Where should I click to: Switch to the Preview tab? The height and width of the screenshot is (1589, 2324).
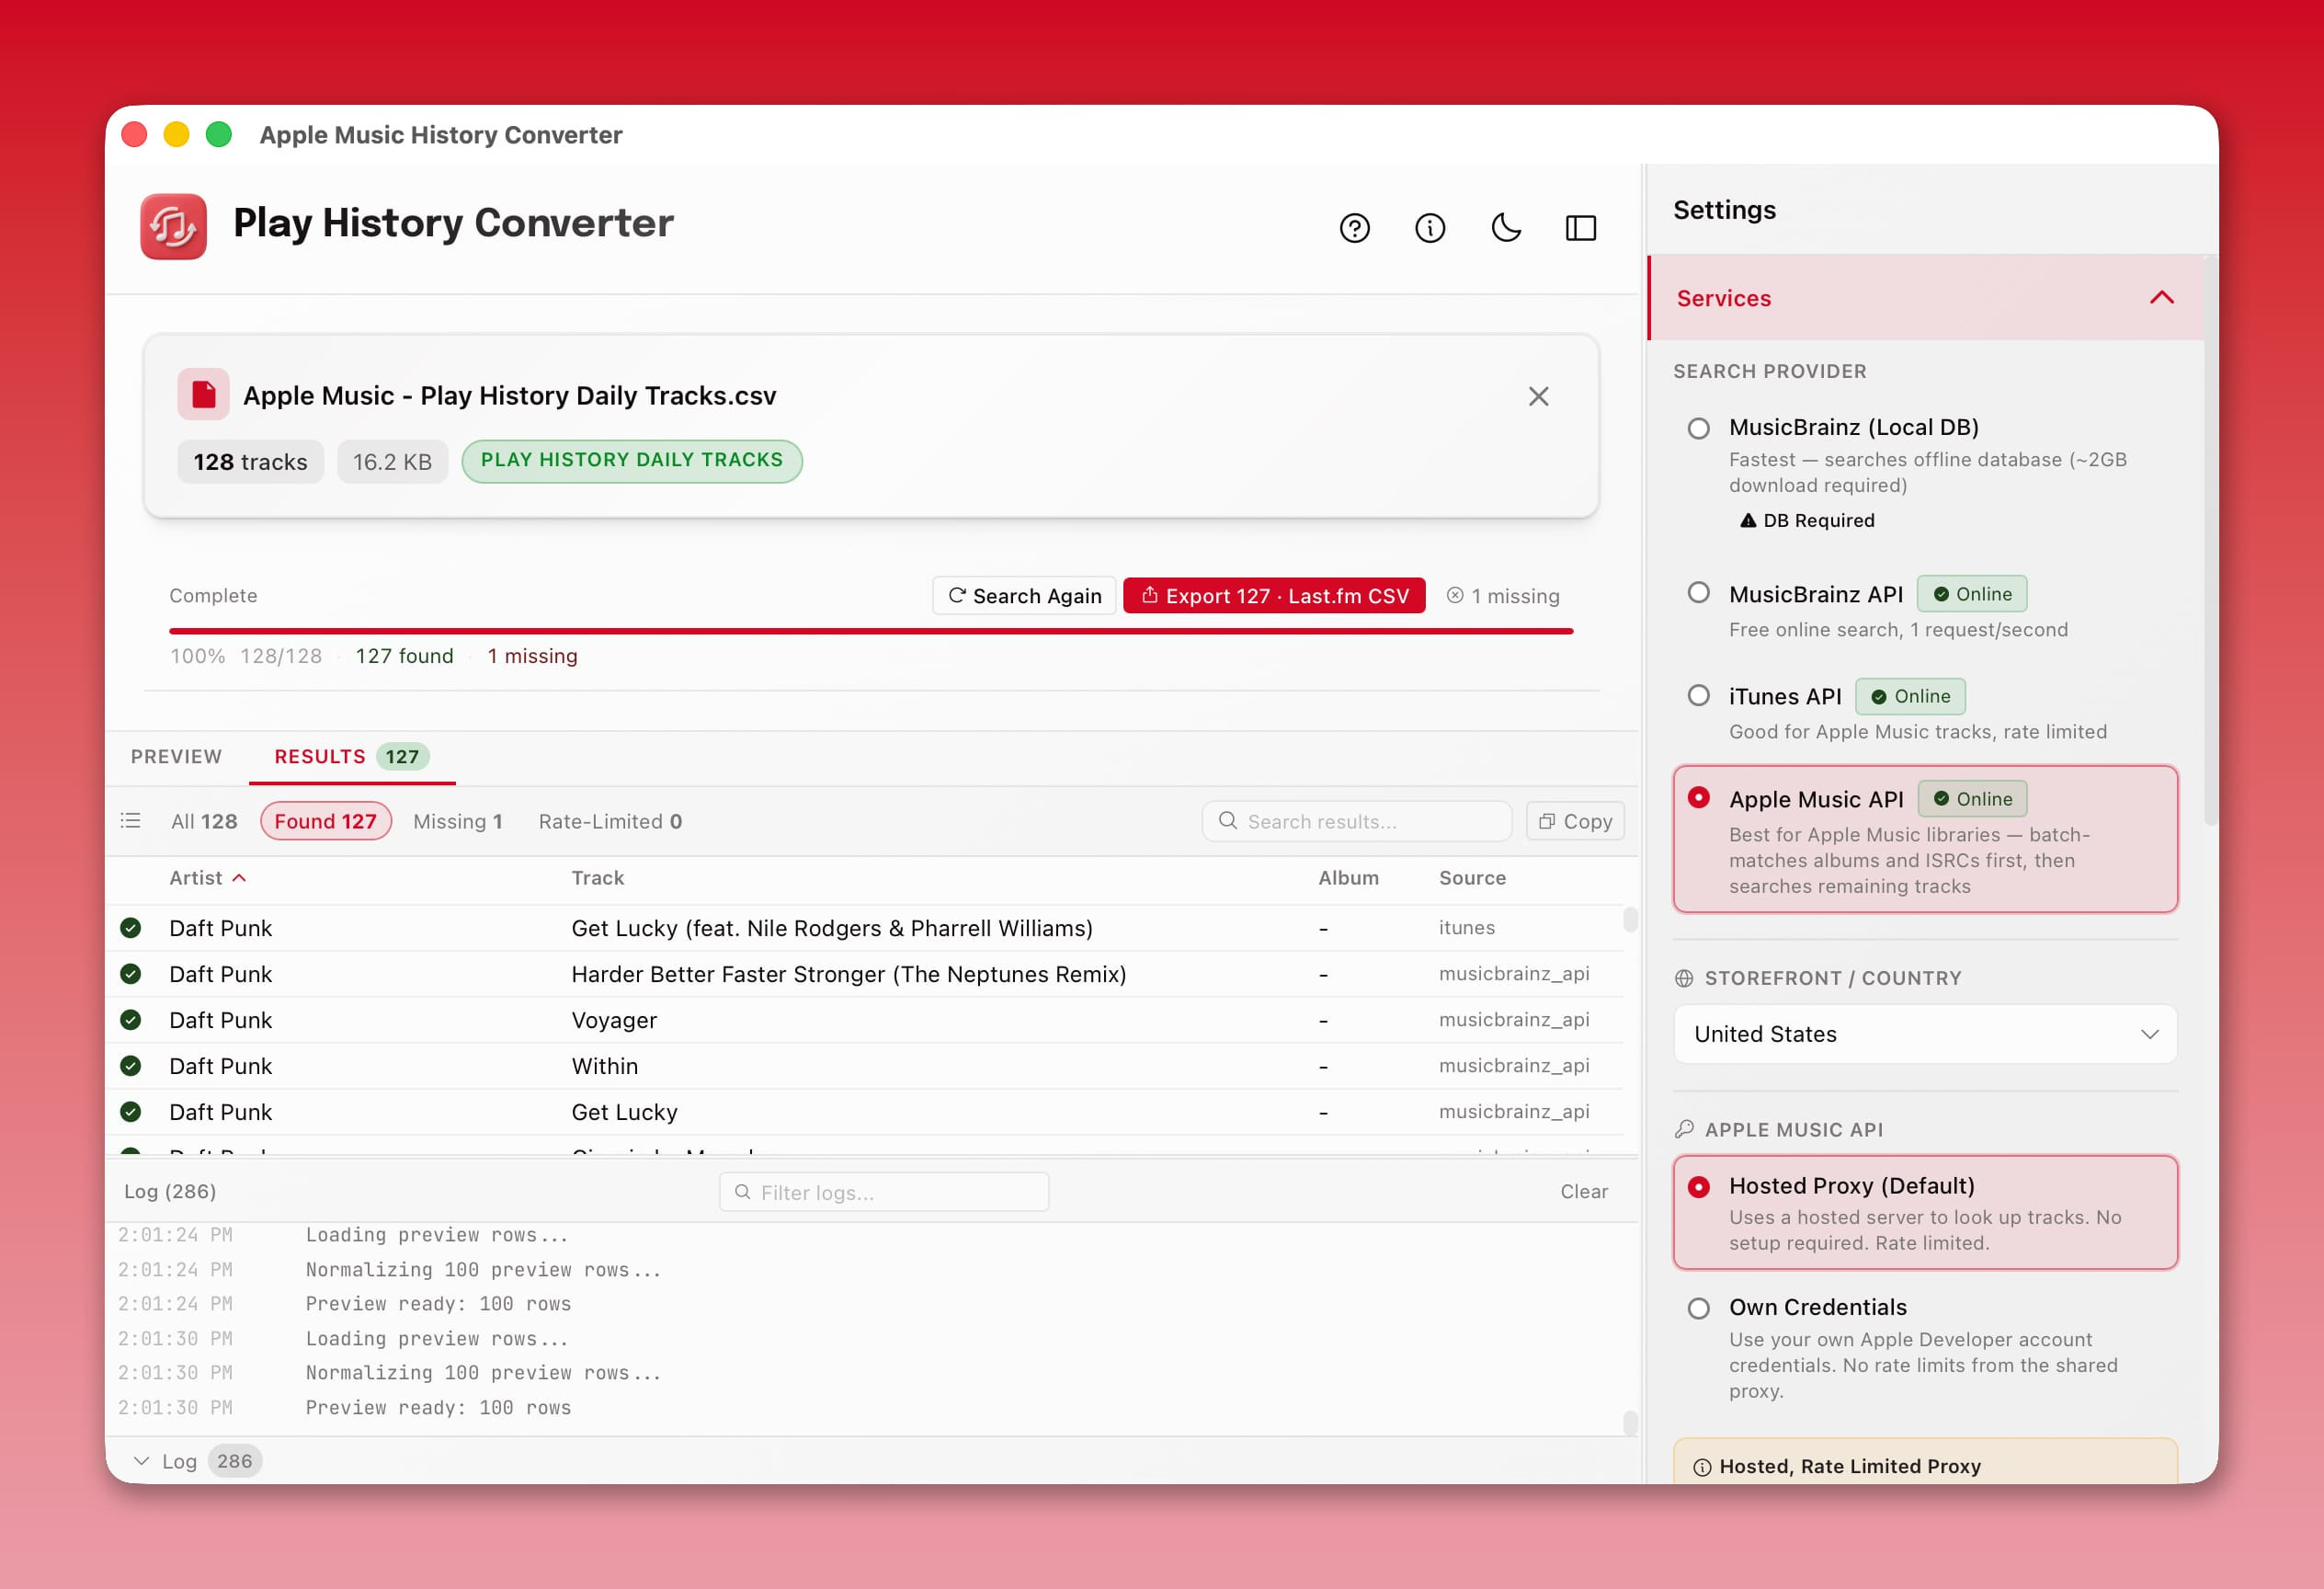pos(176,757)
